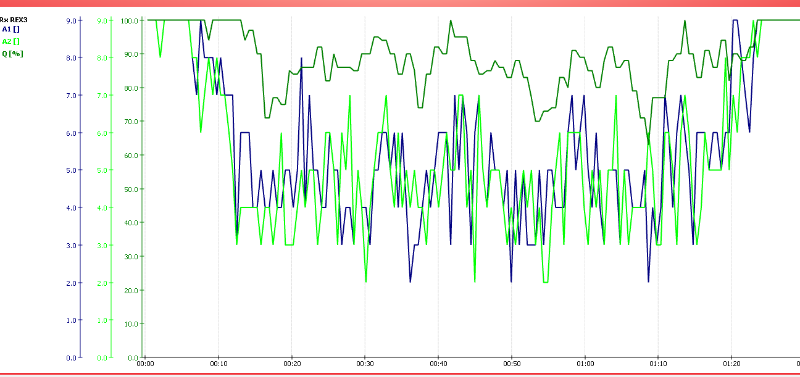The width and height of the screenshot is (800, 377).
Task: Select the A2 legend entry
Action: click(x=11, y=41)
